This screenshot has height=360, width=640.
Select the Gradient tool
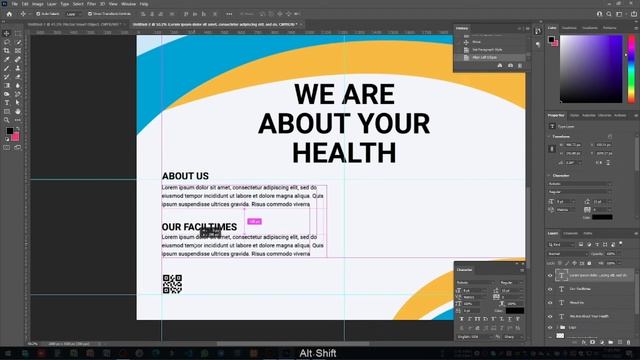pos(7,85)
